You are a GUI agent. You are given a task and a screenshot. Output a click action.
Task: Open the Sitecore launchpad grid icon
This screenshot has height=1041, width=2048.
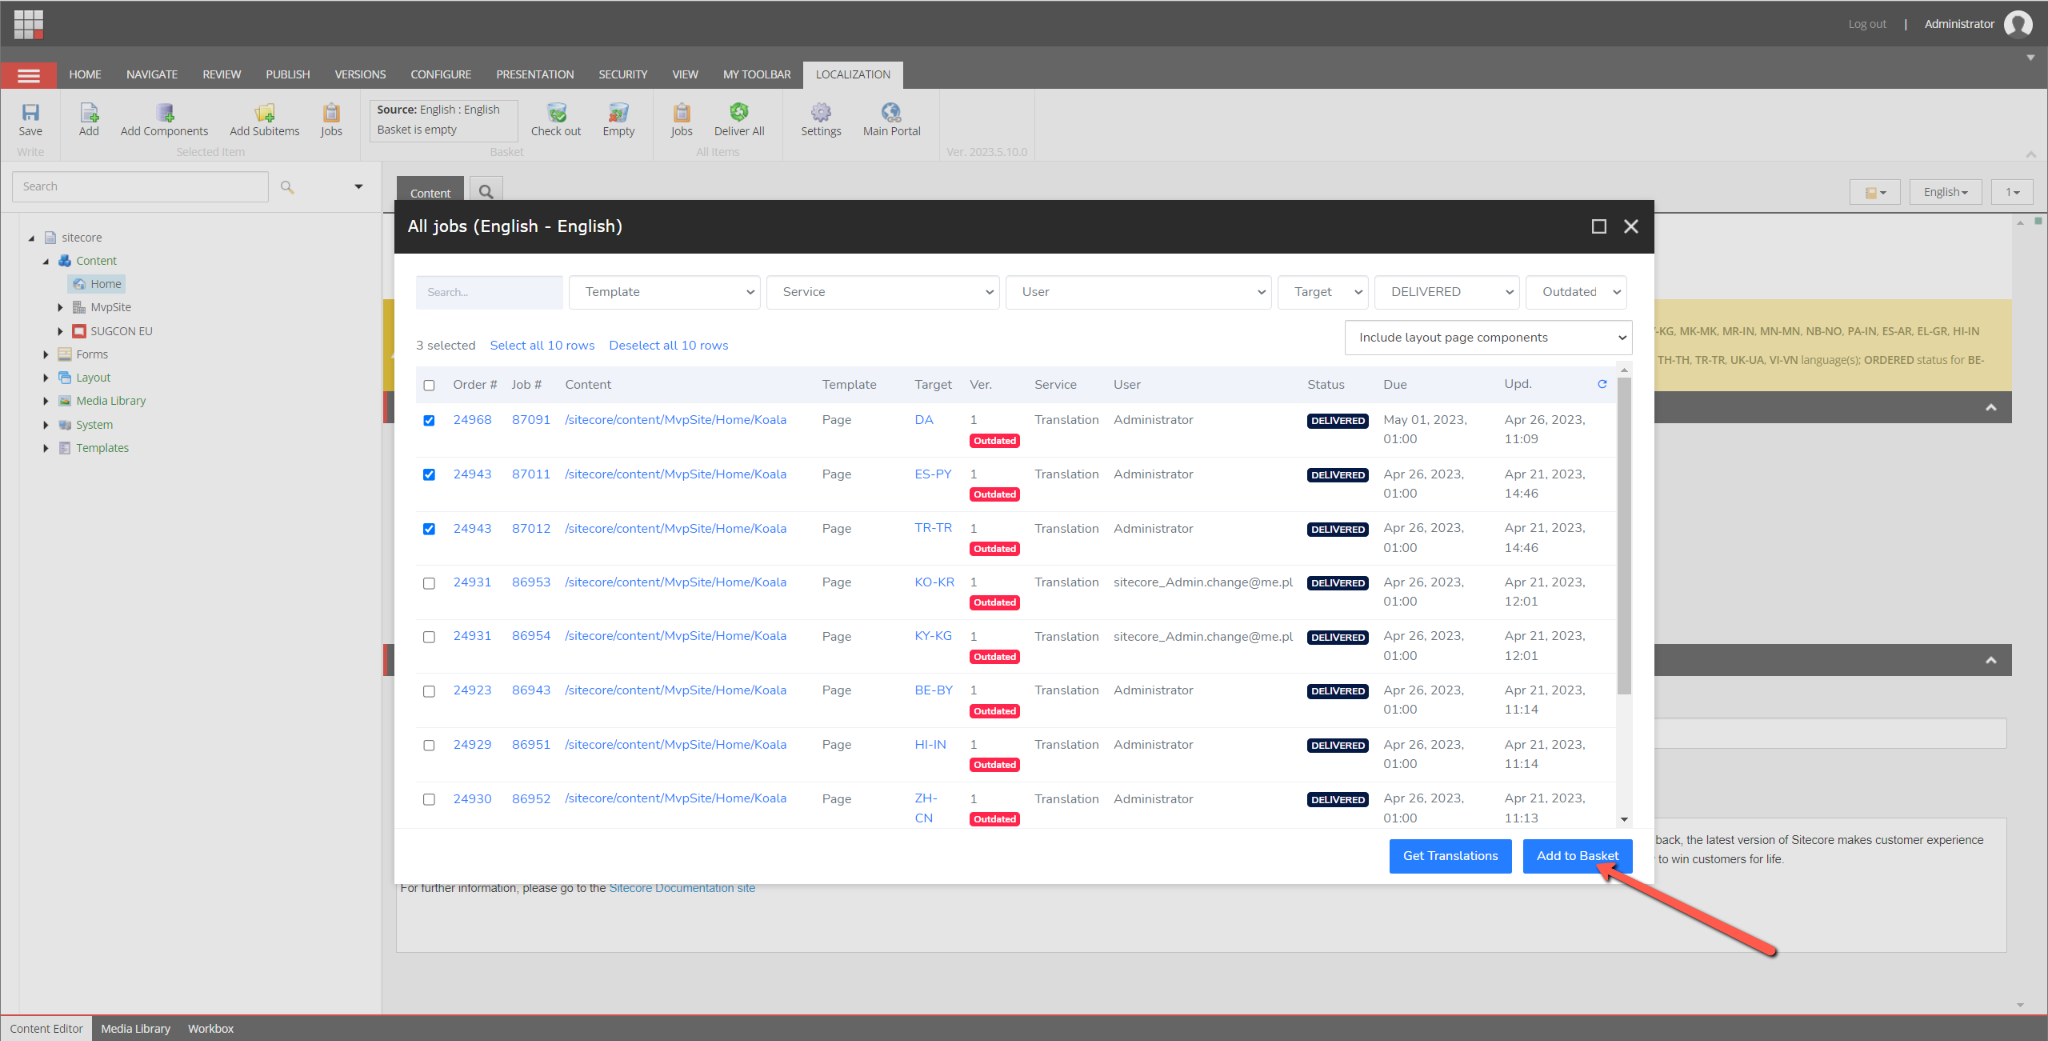(x=28, y=24)
